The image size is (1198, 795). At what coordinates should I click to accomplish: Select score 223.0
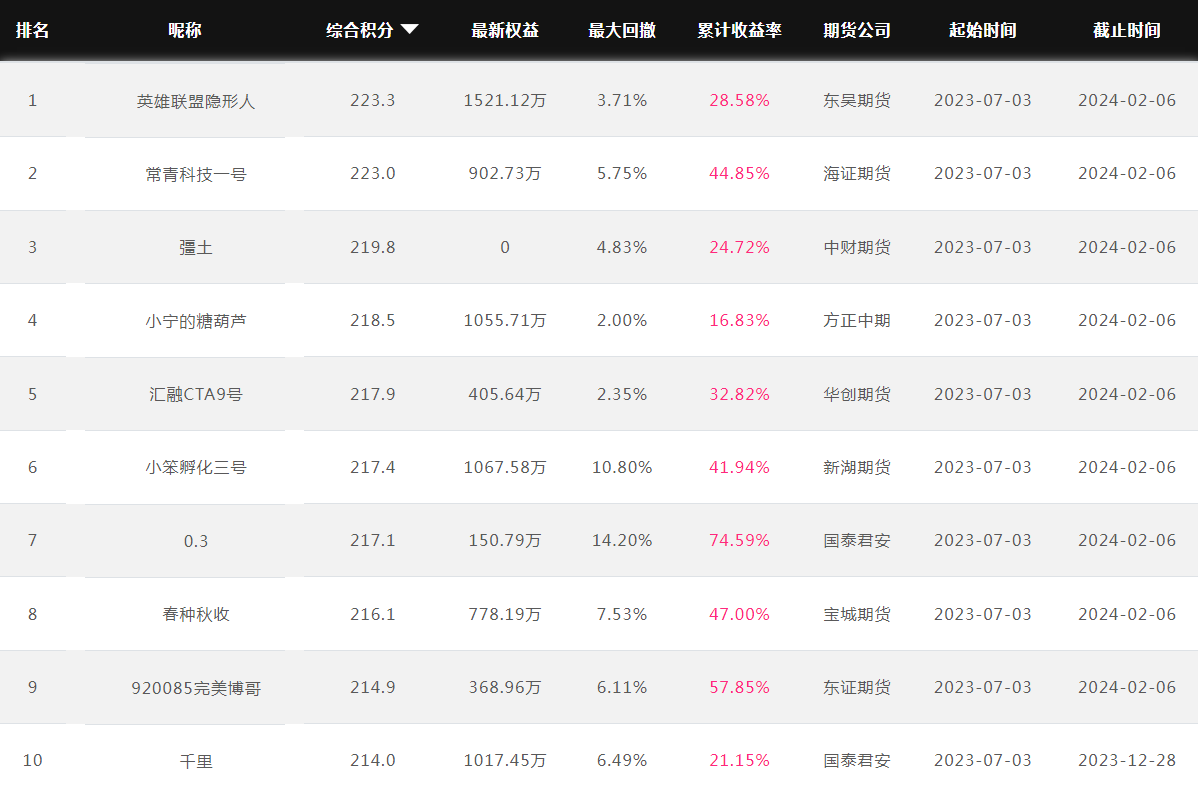click(x=373, y=173)
